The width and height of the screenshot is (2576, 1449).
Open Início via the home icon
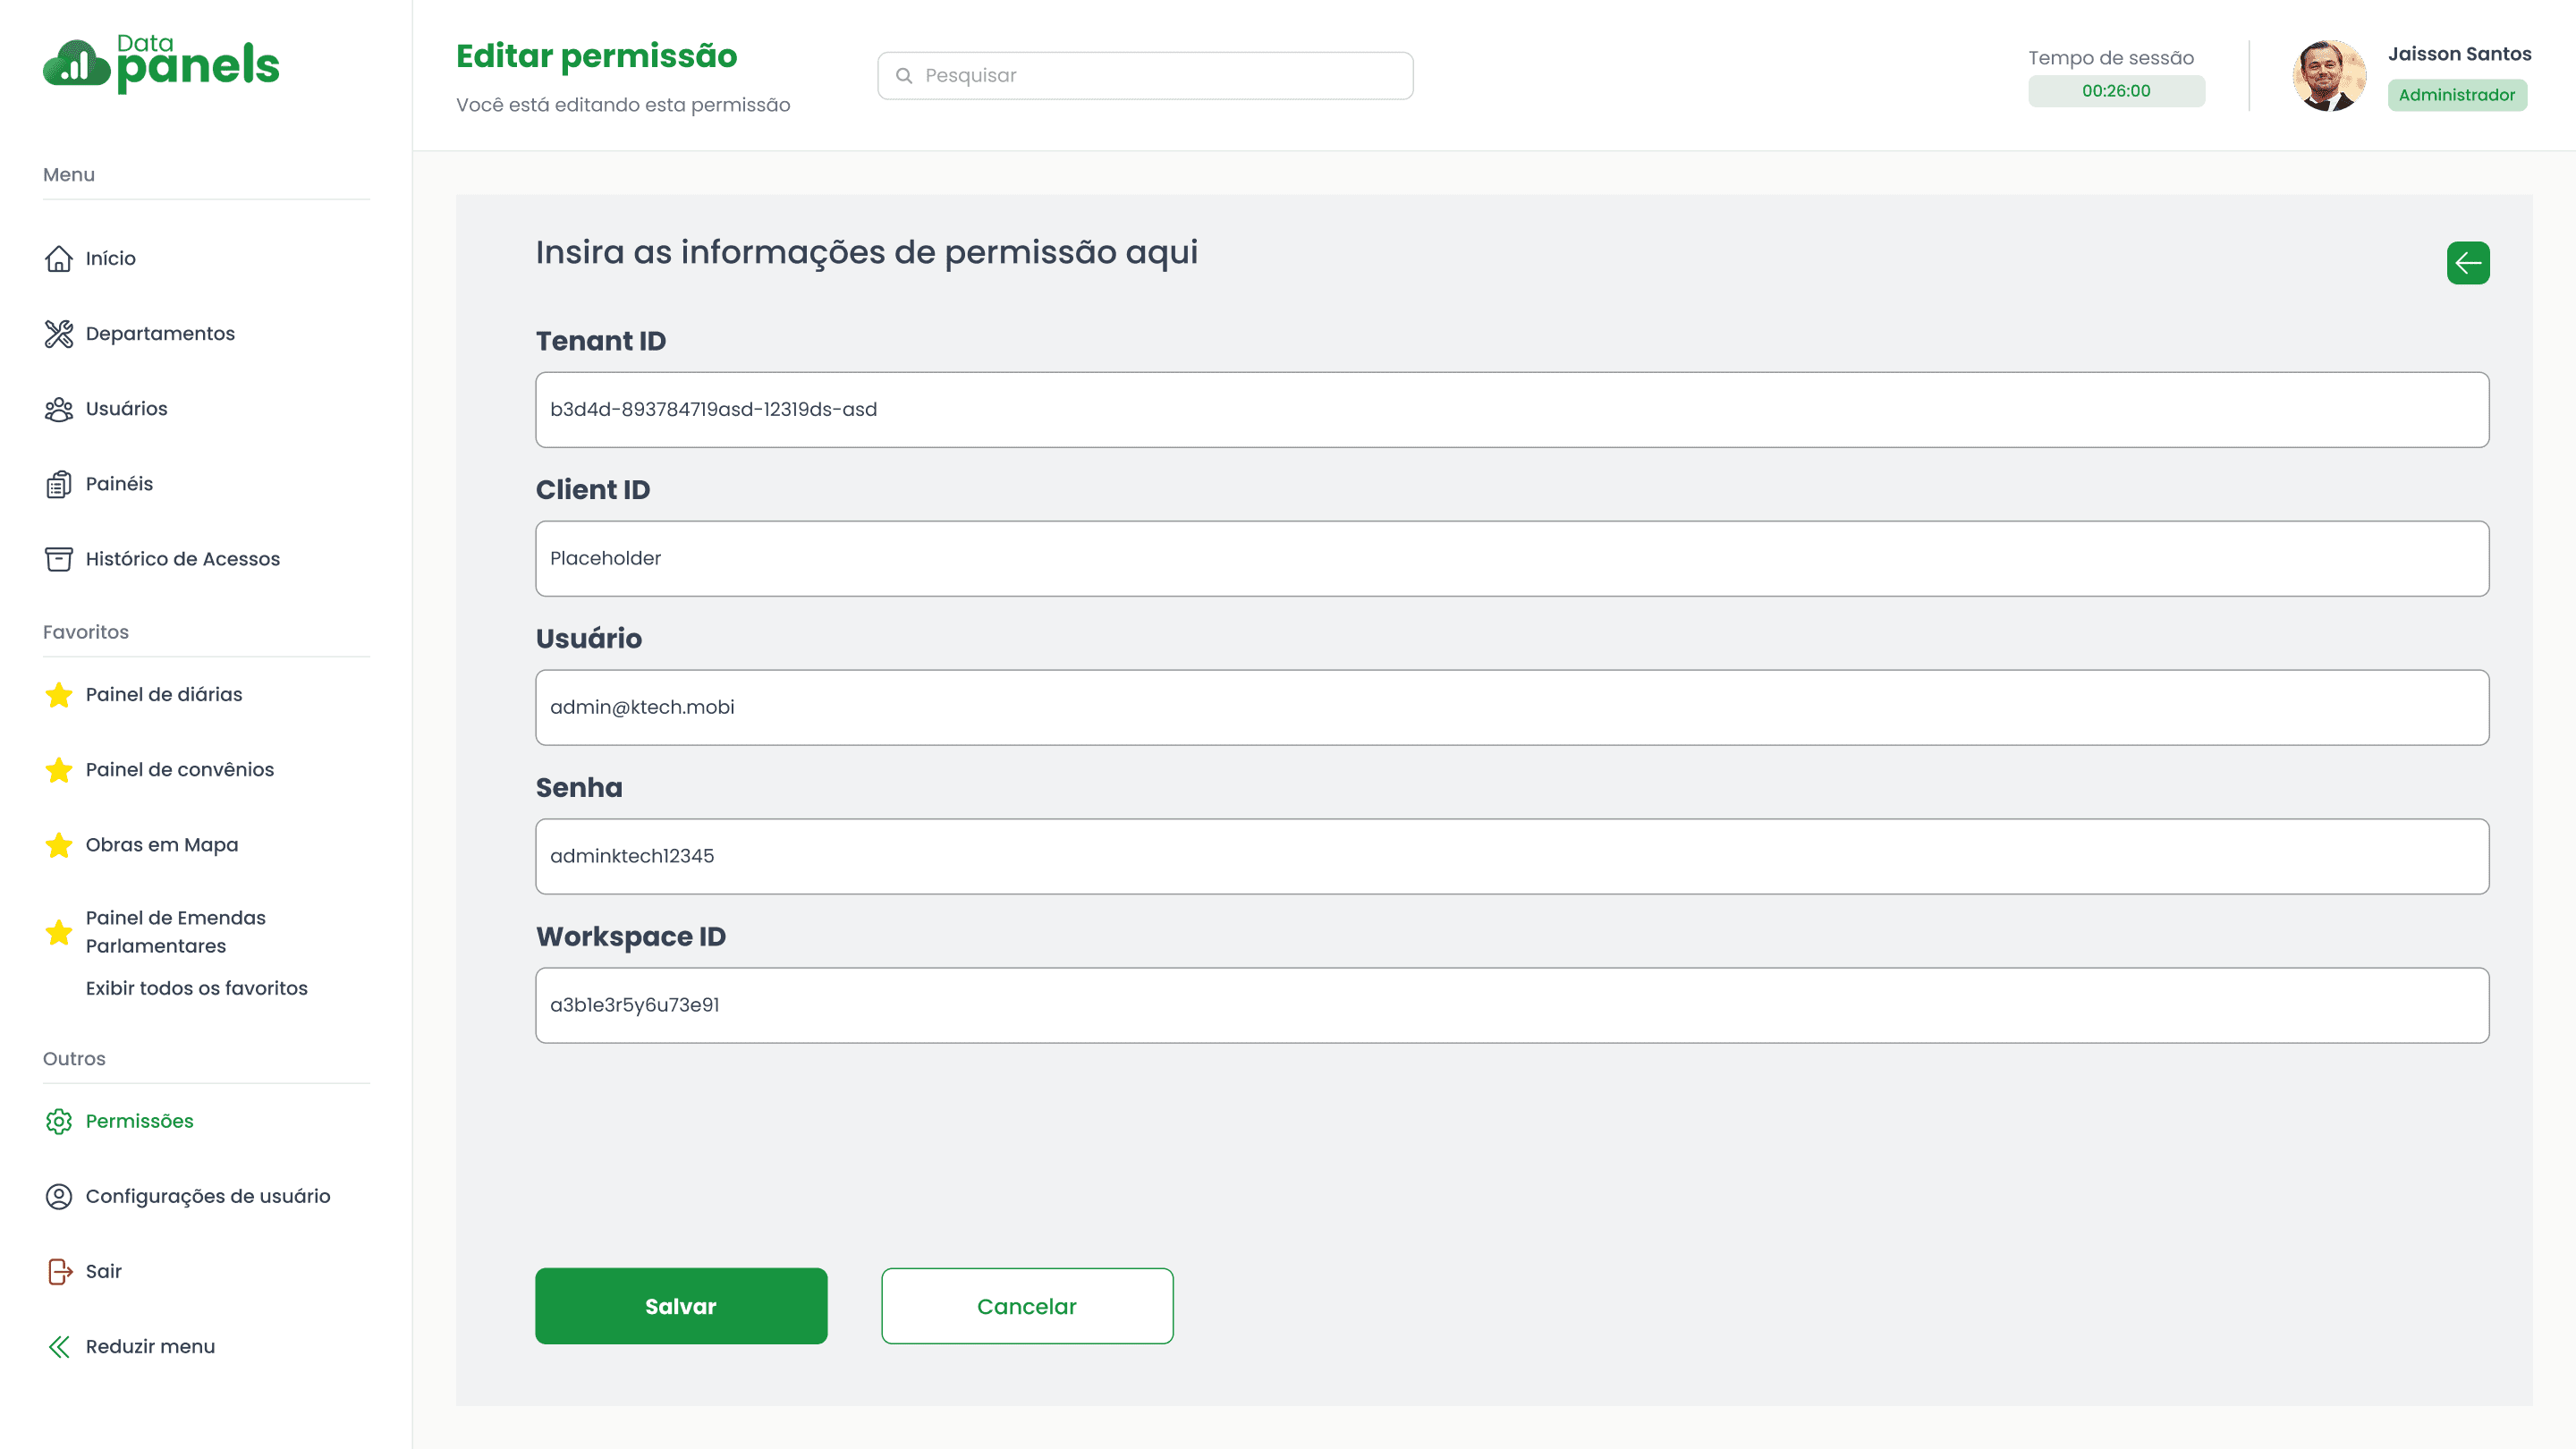coord(59,259)
